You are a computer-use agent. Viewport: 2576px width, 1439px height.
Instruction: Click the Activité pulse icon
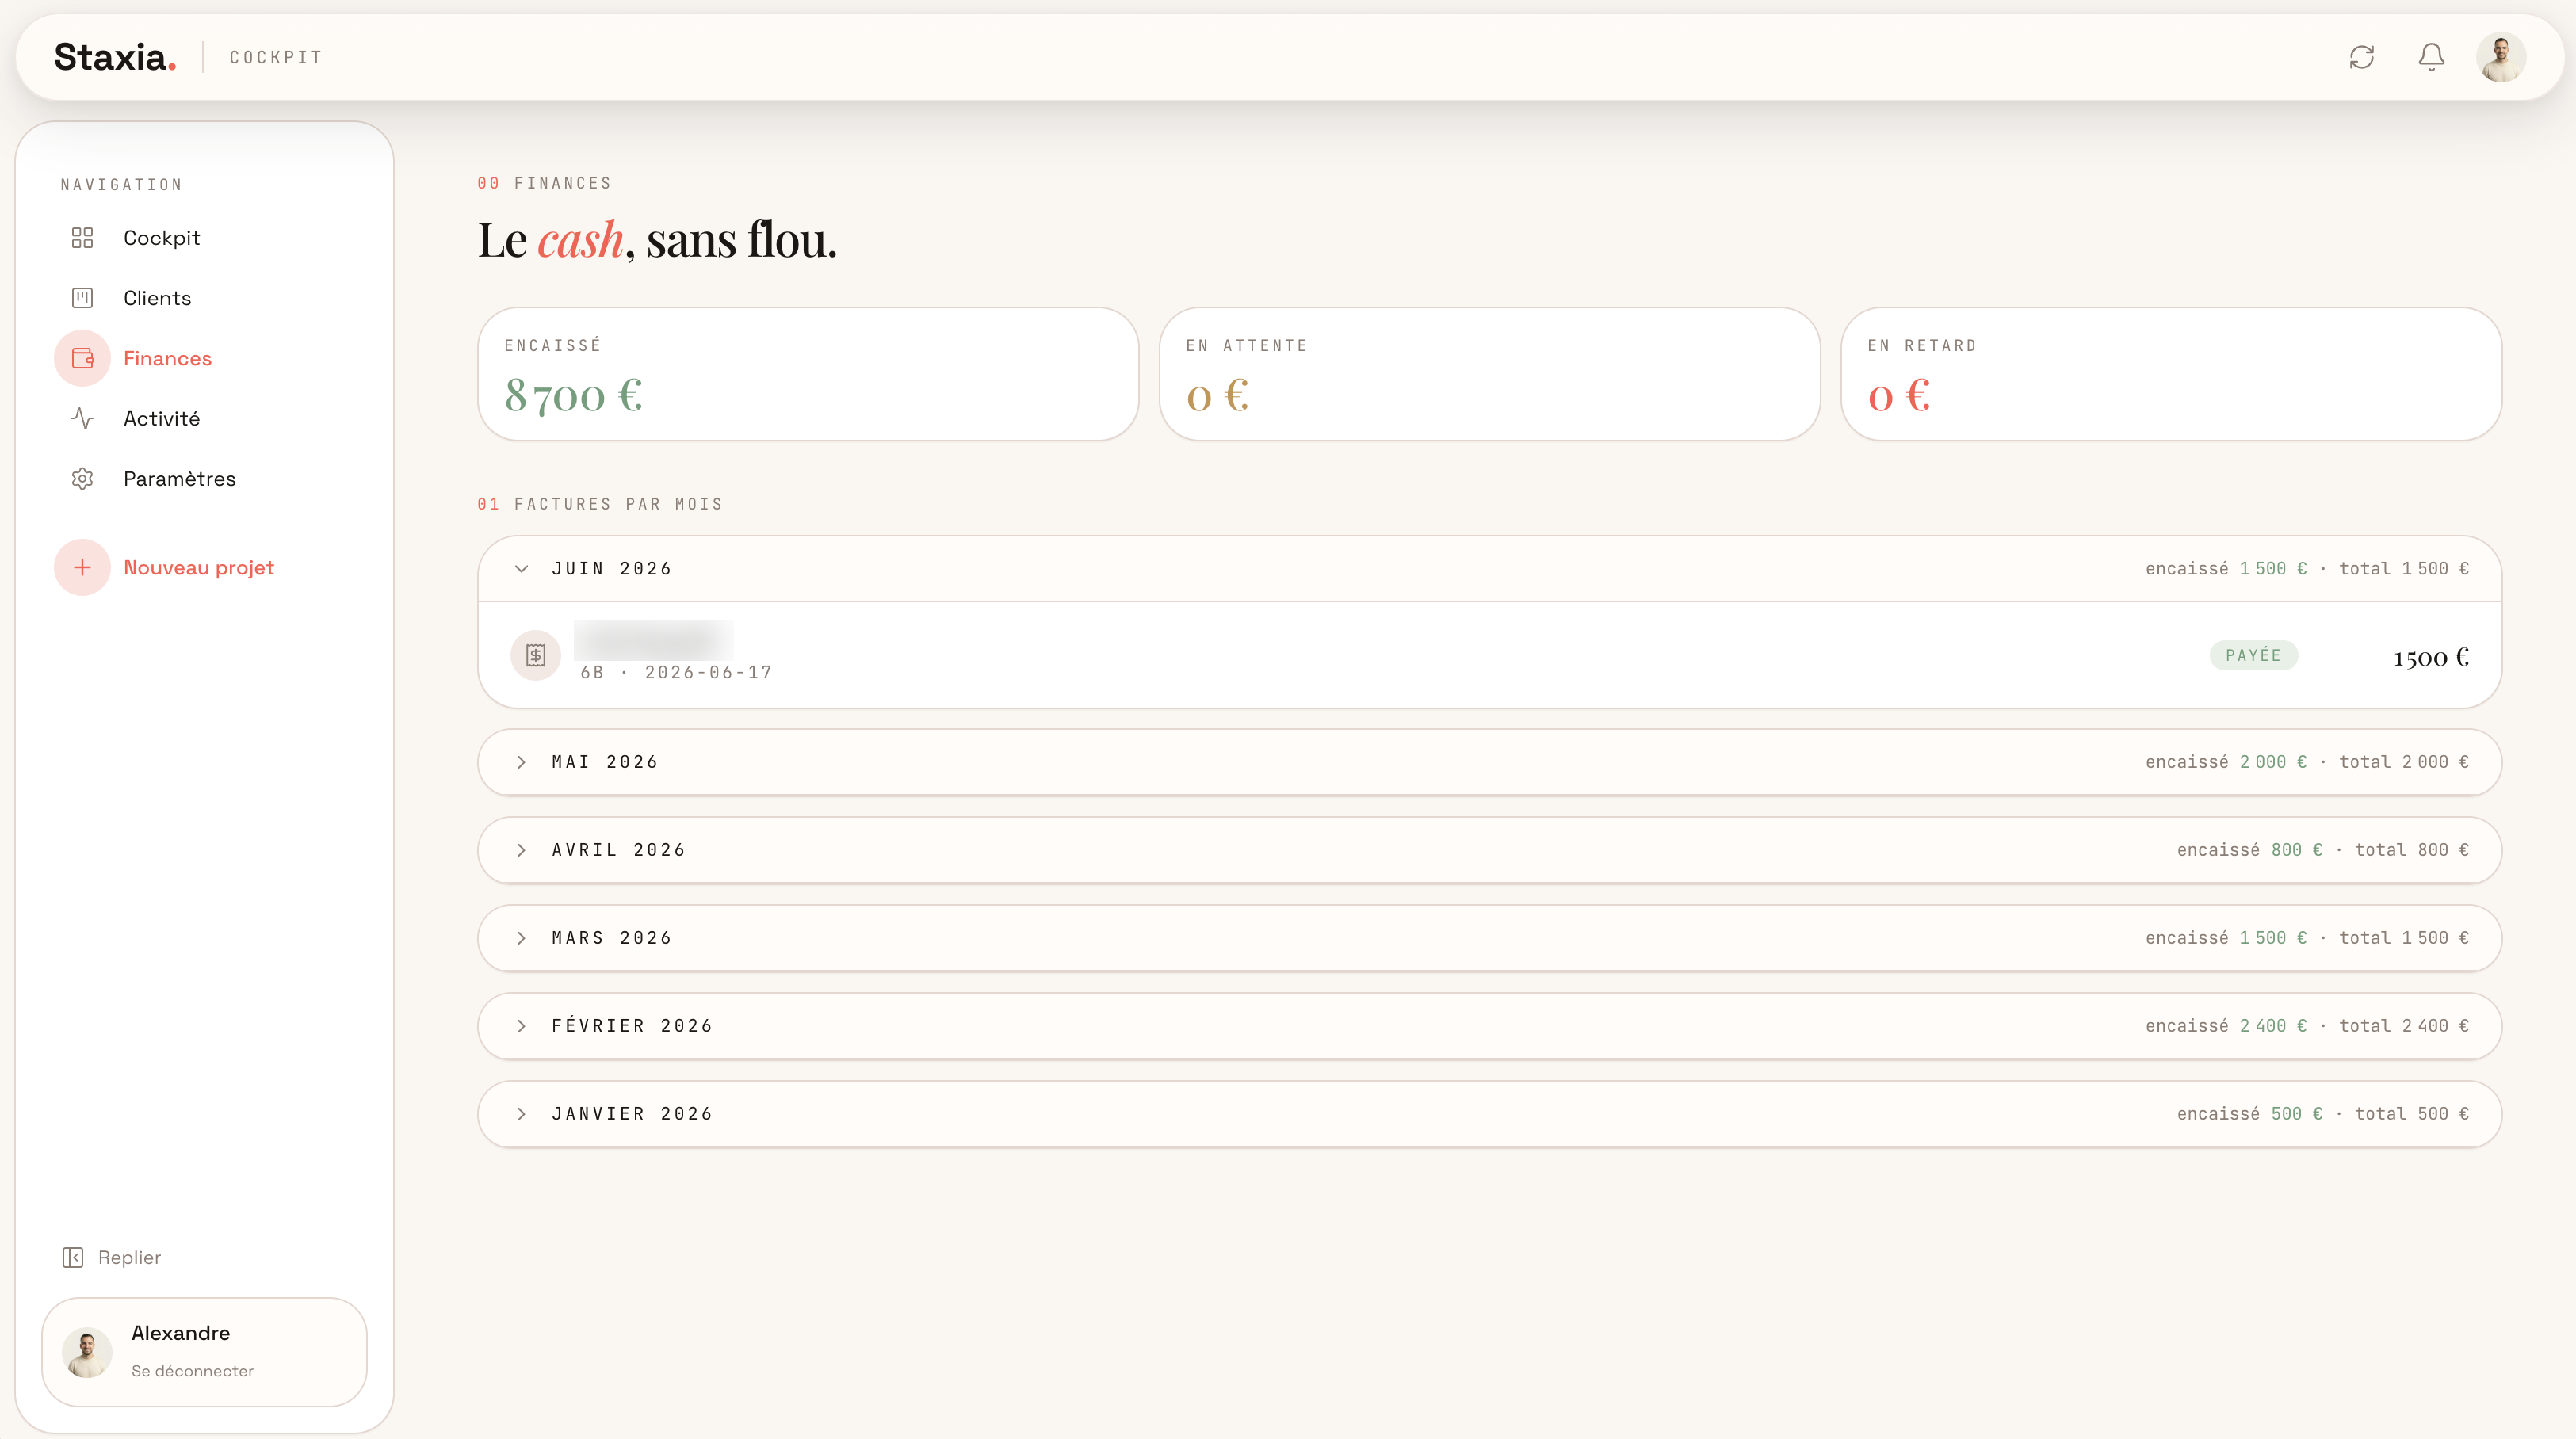[x=82, y=418]
